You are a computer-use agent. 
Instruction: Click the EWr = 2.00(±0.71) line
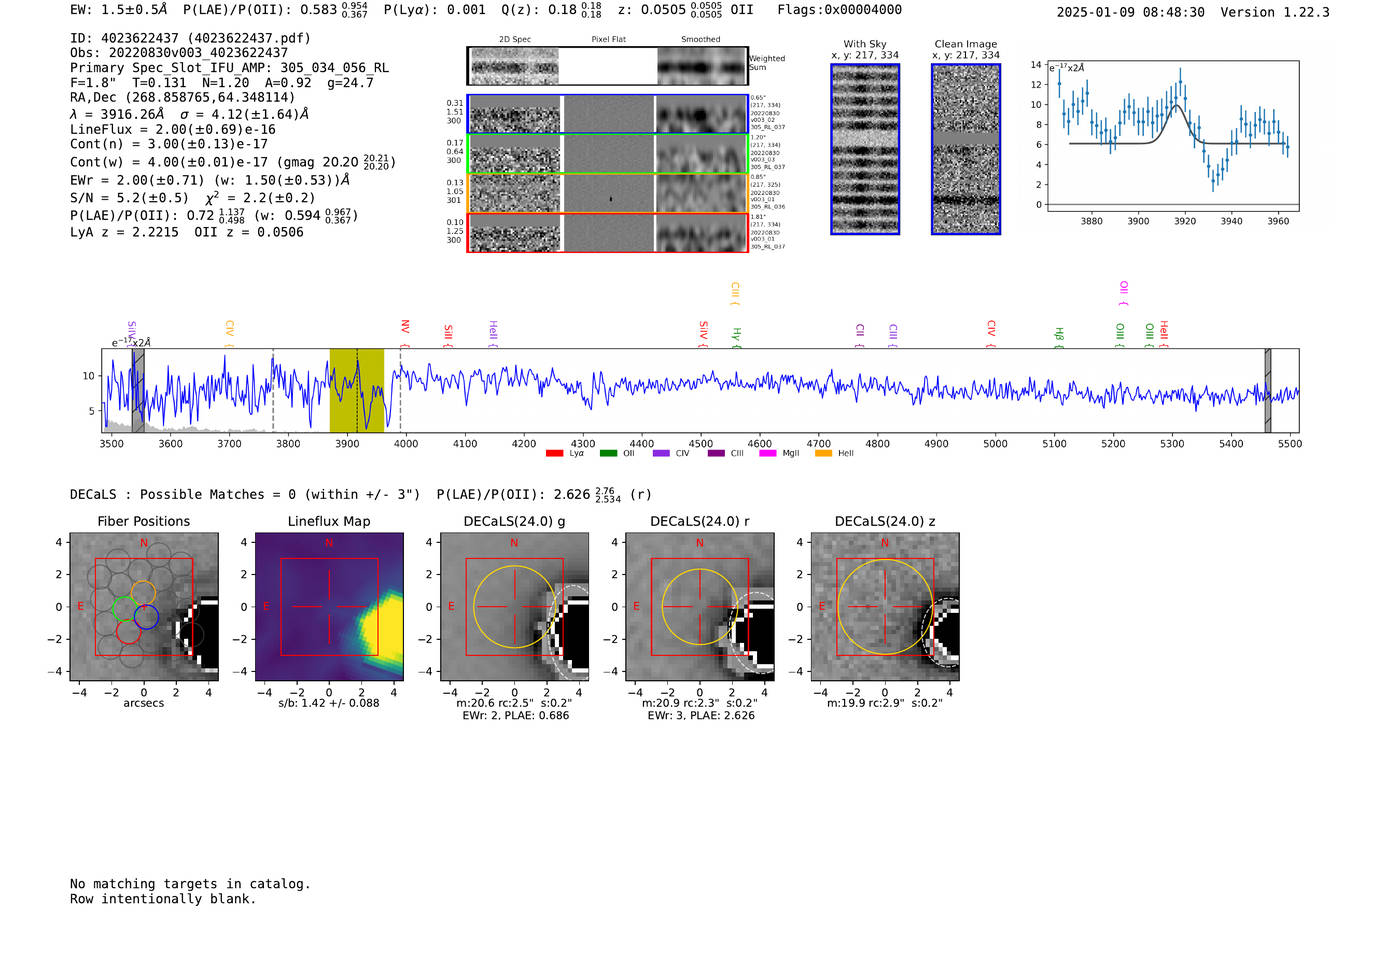[x=210, y=180]
